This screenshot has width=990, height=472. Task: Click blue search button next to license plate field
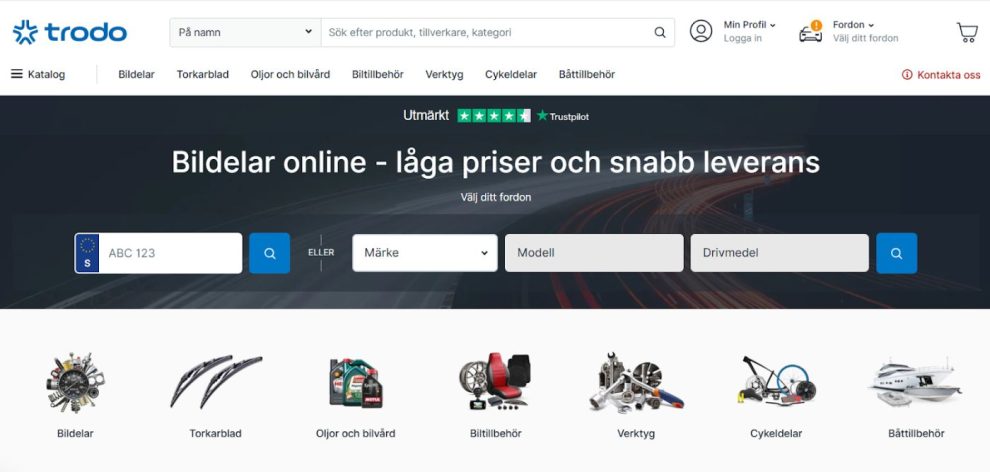[x=270, y=253]
